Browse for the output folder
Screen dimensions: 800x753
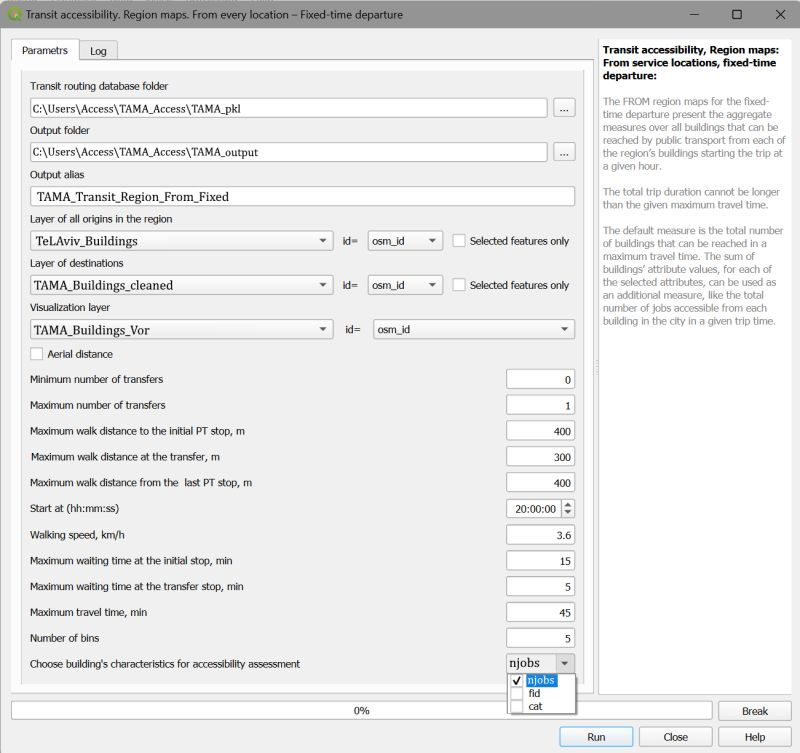click(564, 152)
